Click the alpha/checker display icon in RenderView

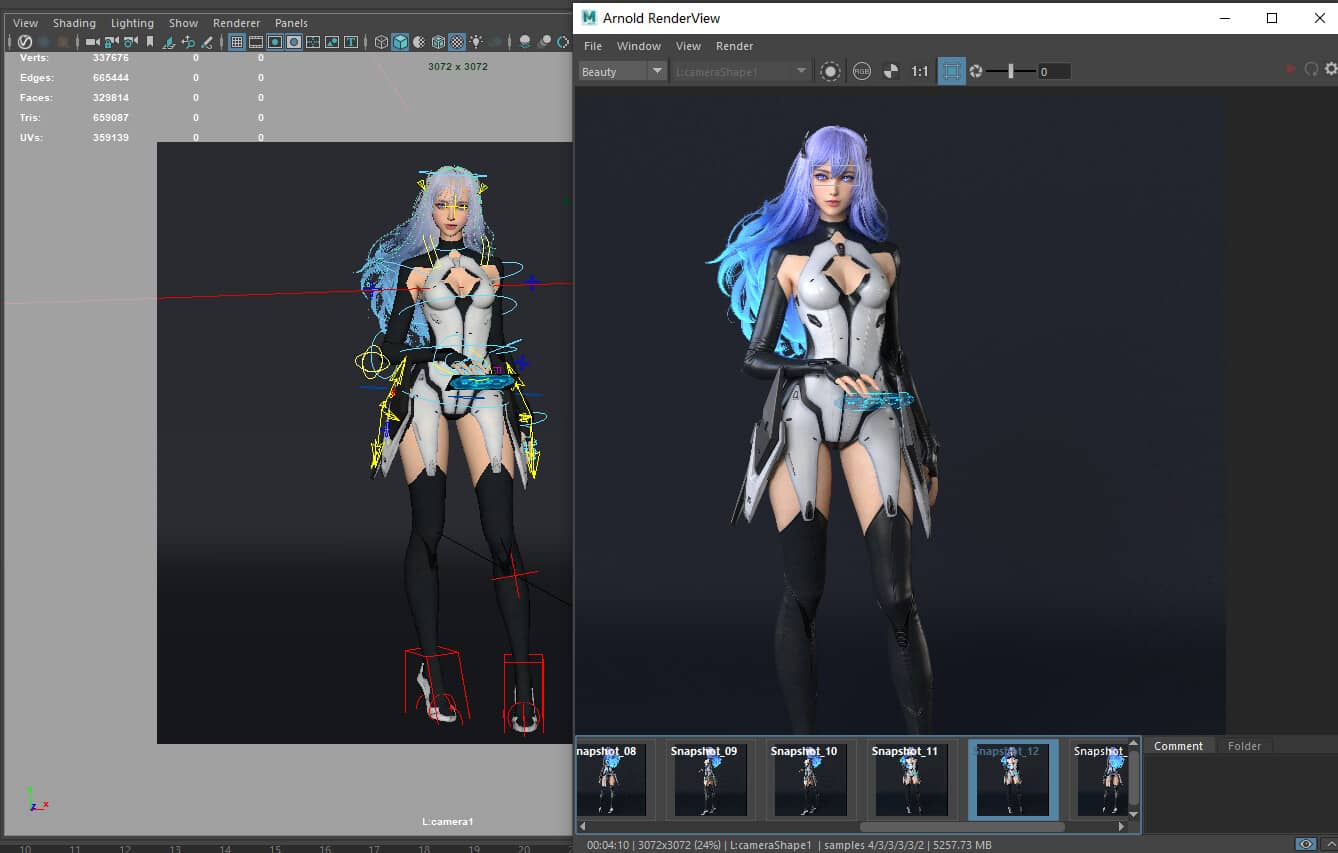(890, 71)
